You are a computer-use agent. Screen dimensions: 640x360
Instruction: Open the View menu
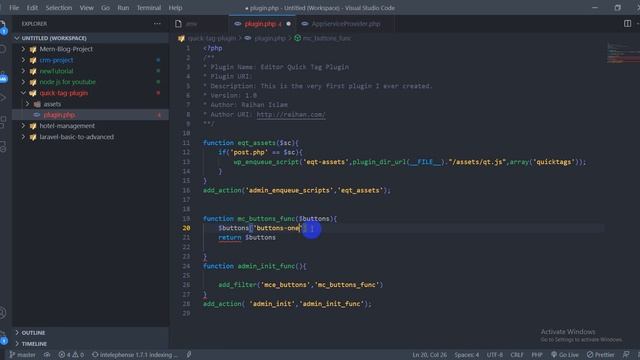coord(87,8)
